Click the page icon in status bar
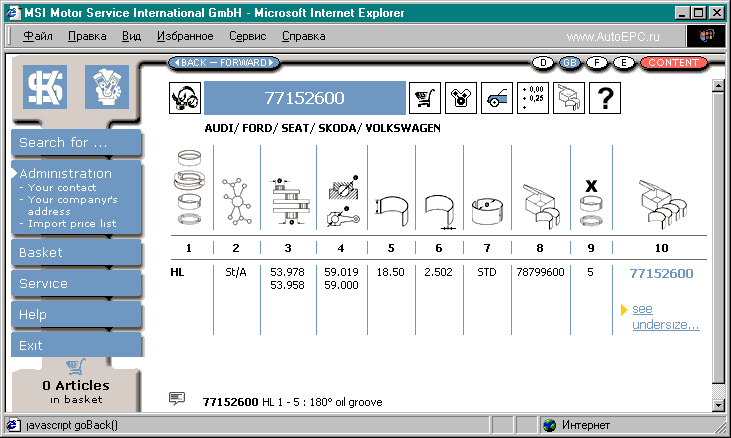This screenshot has width=731, height=438. click(x=13, y=425)
